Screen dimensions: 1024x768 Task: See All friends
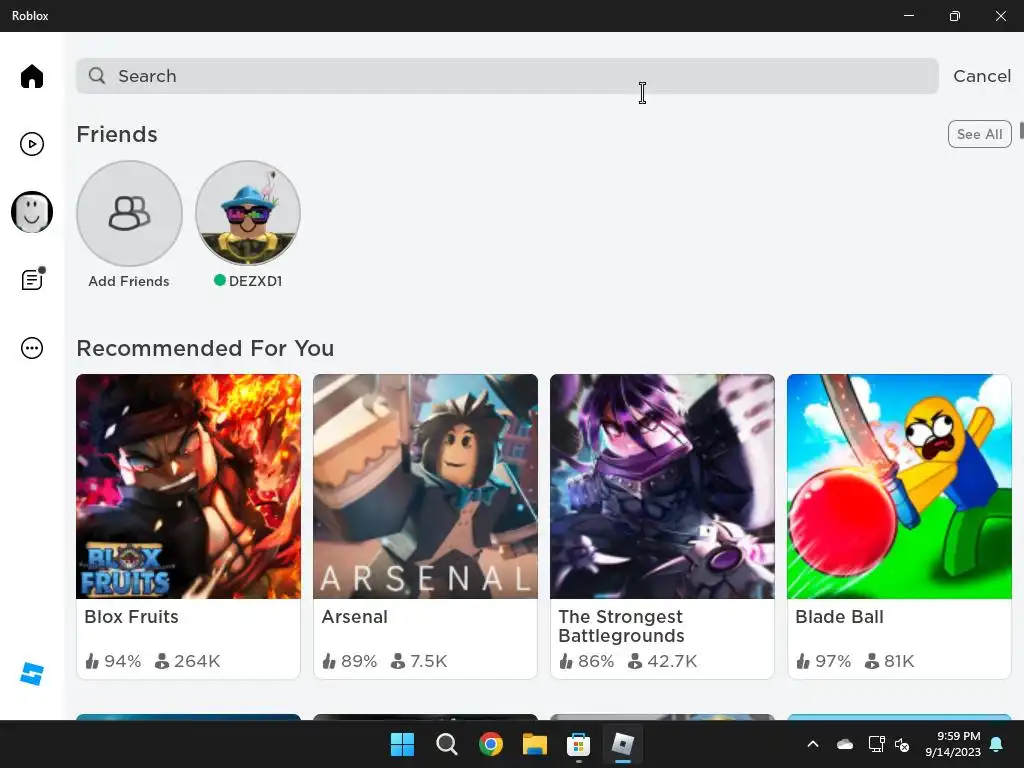[979, 134]
